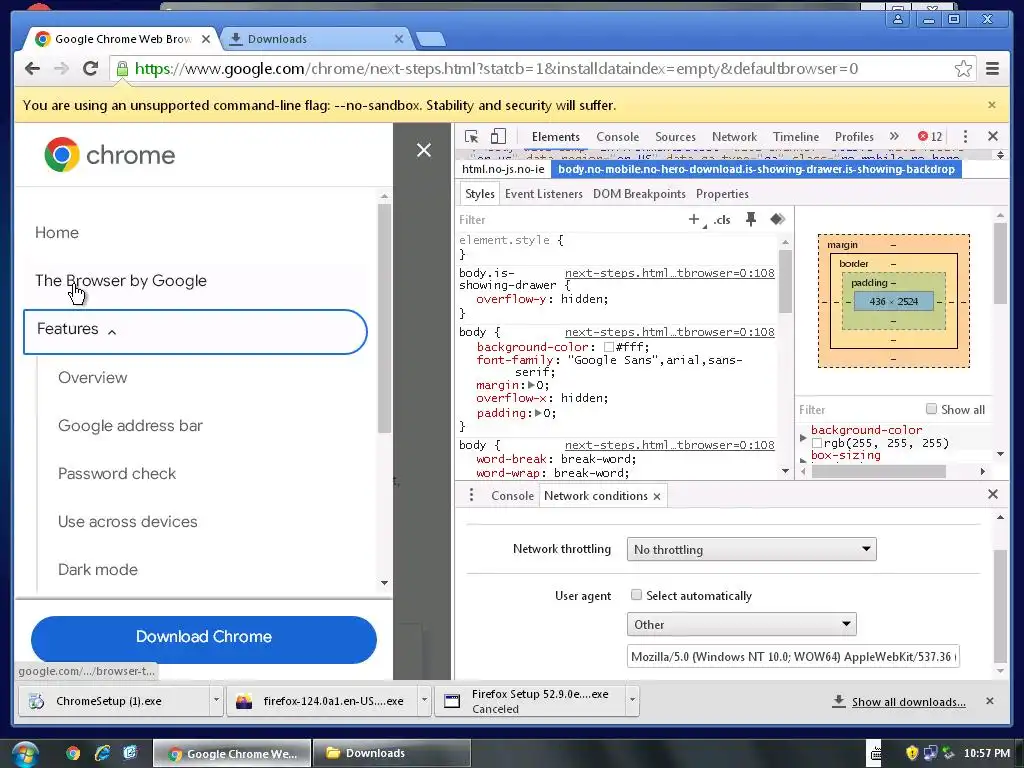
Task: Open the Password check feature link
Action: pyautogui.click(x=117, y=473)
